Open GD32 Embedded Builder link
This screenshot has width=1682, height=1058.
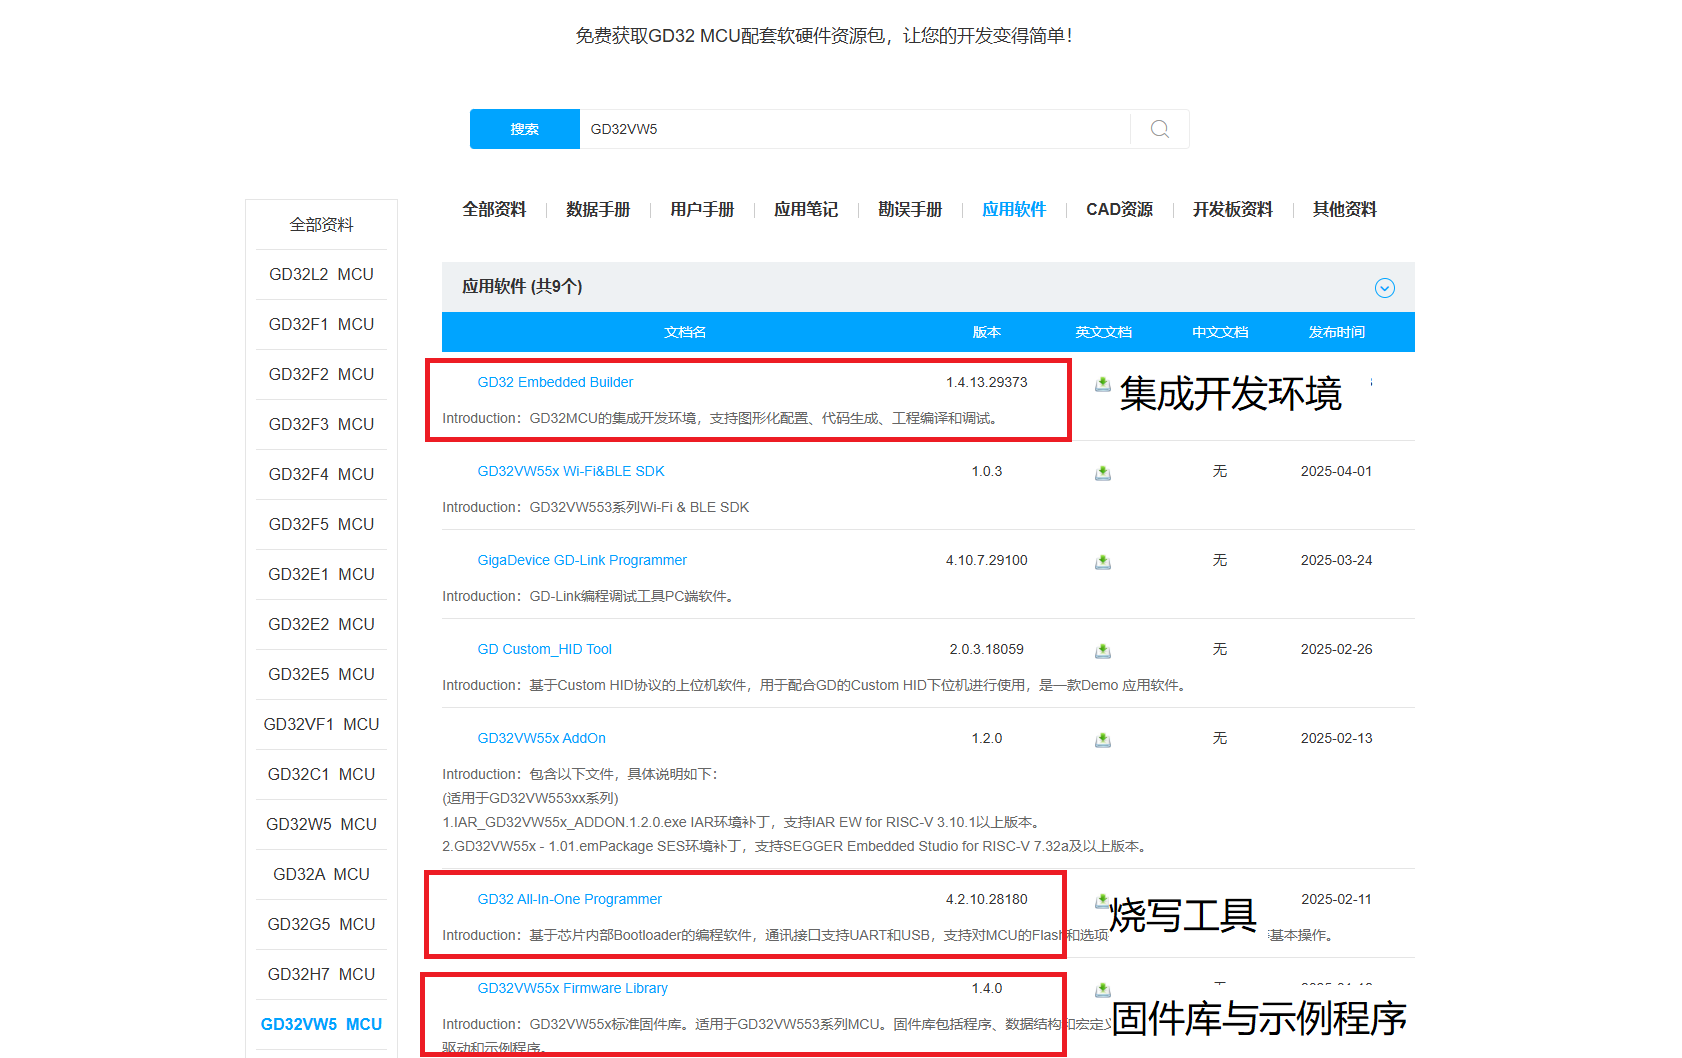pos(555,382)
